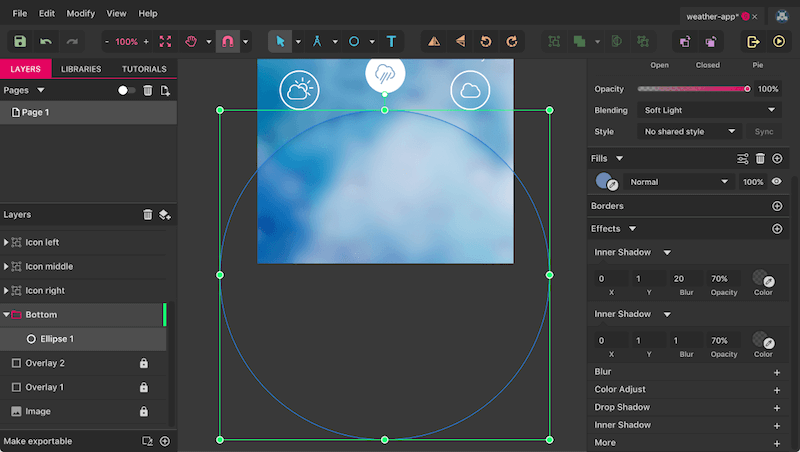Click the Sync style button

coord(764,131)
